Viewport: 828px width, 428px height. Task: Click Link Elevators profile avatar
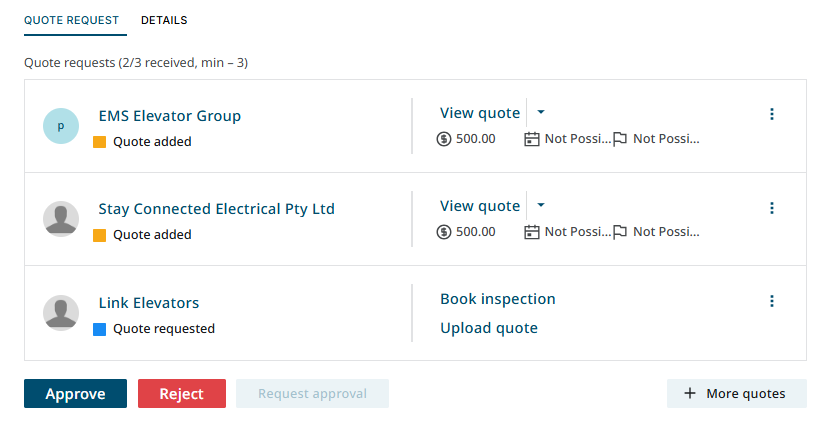(61, 312)
